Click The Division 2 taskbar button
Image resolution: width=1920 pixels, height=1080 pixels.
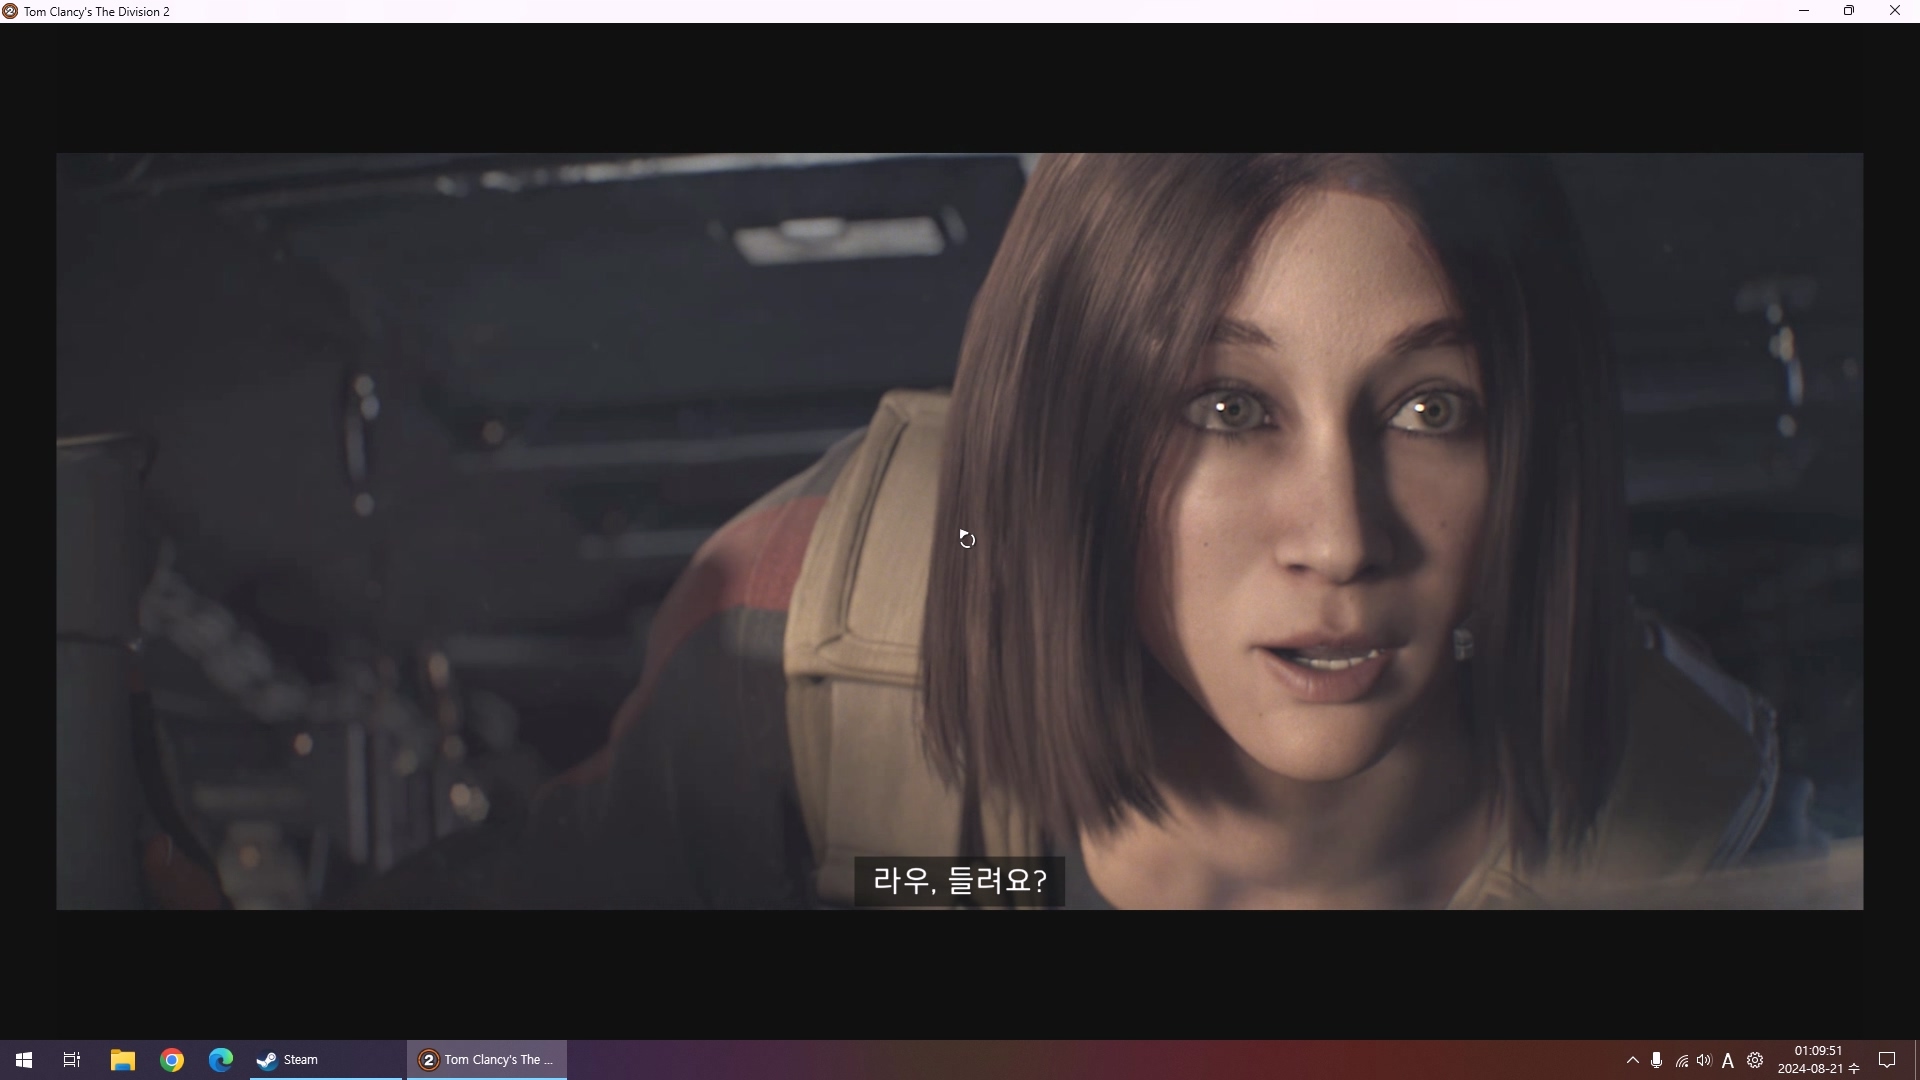(487, 1060)
